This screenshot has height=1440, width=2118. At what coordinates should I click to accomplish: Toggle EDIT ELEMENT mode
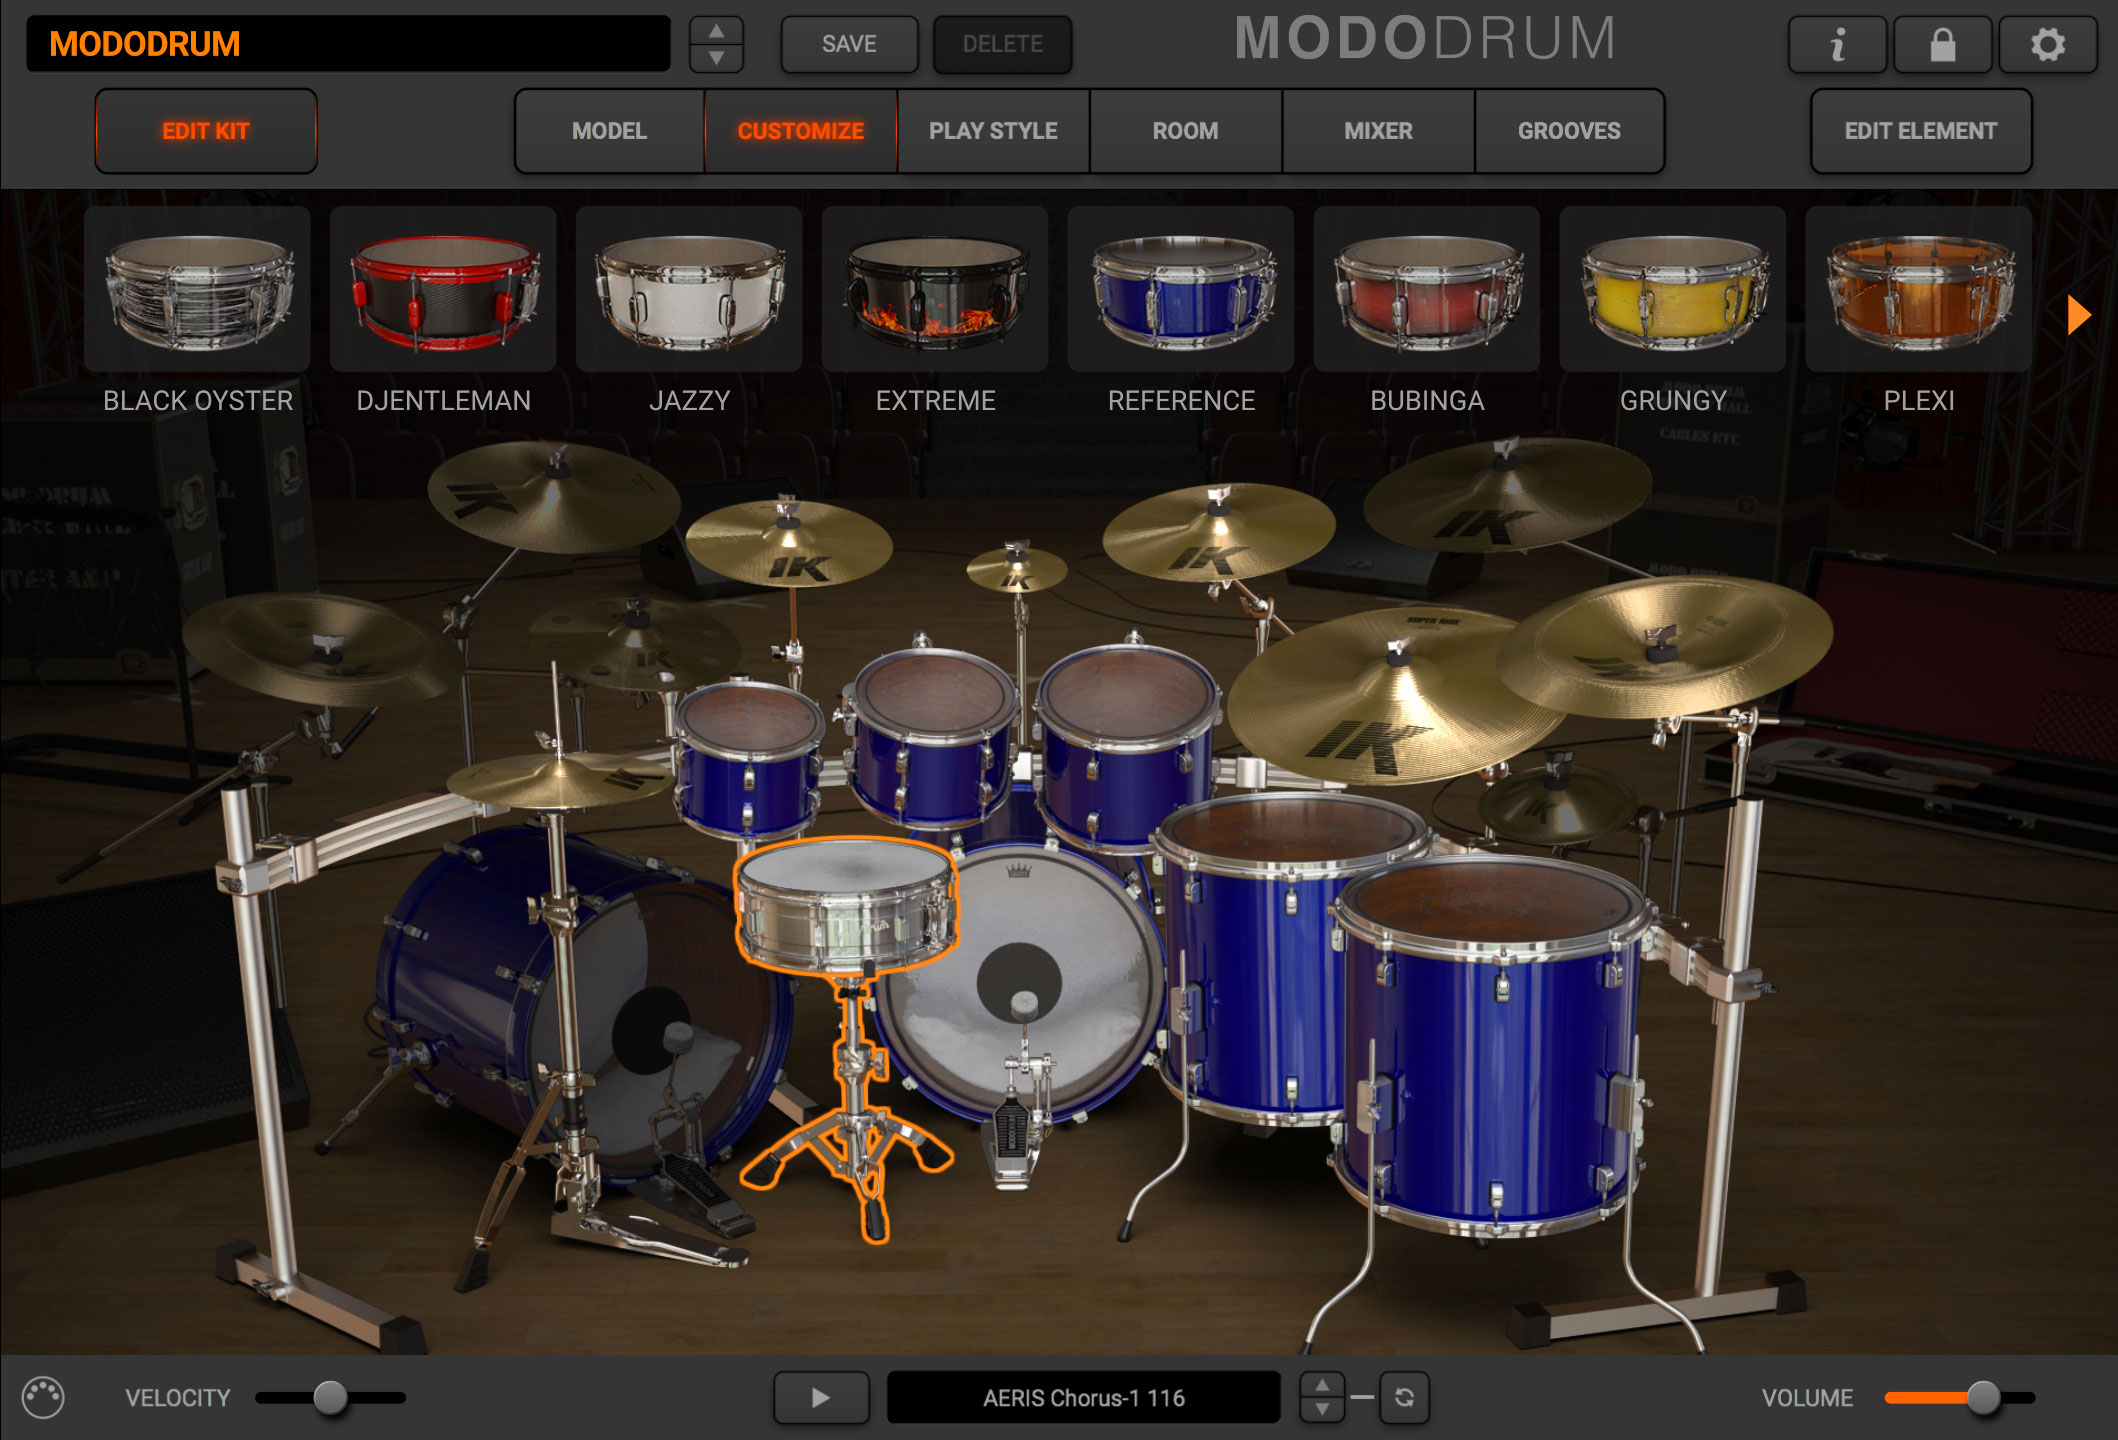point(1920,130)
